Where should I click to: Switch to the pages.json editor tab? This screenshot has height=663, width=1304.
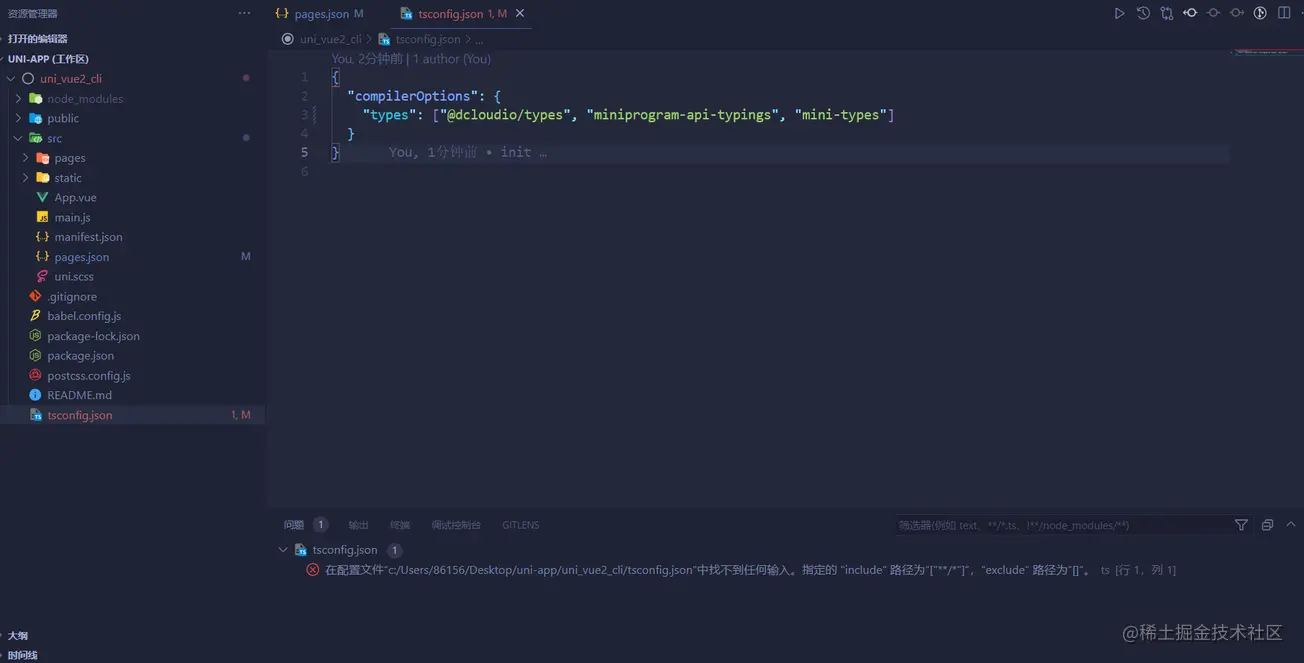point(321,14)
